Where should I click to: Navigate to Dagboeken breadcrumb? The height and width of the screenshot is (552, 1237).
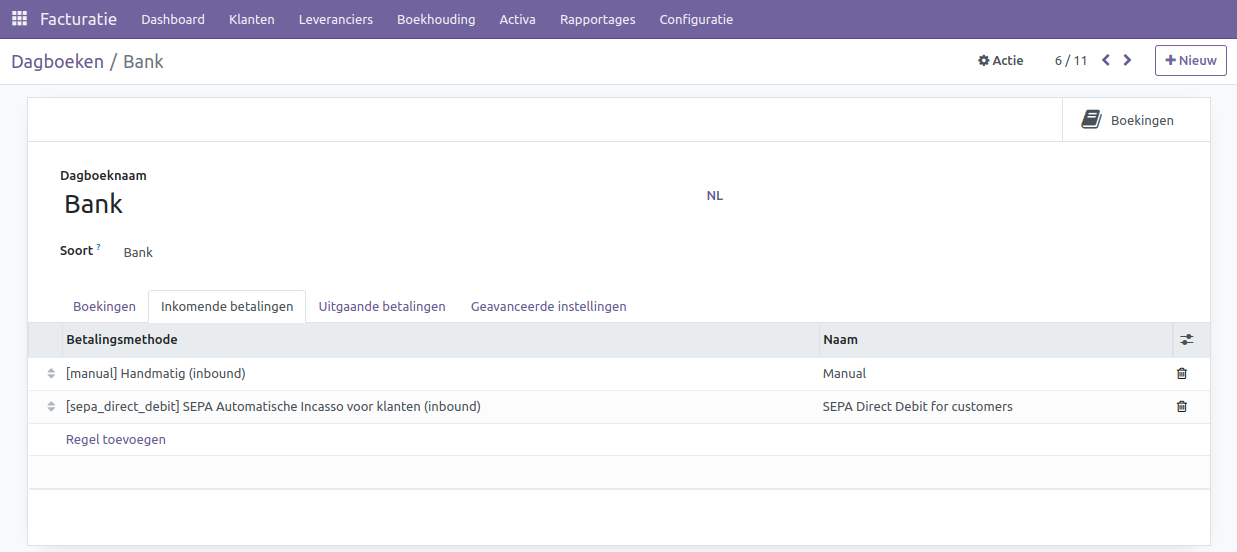point(57,61)
